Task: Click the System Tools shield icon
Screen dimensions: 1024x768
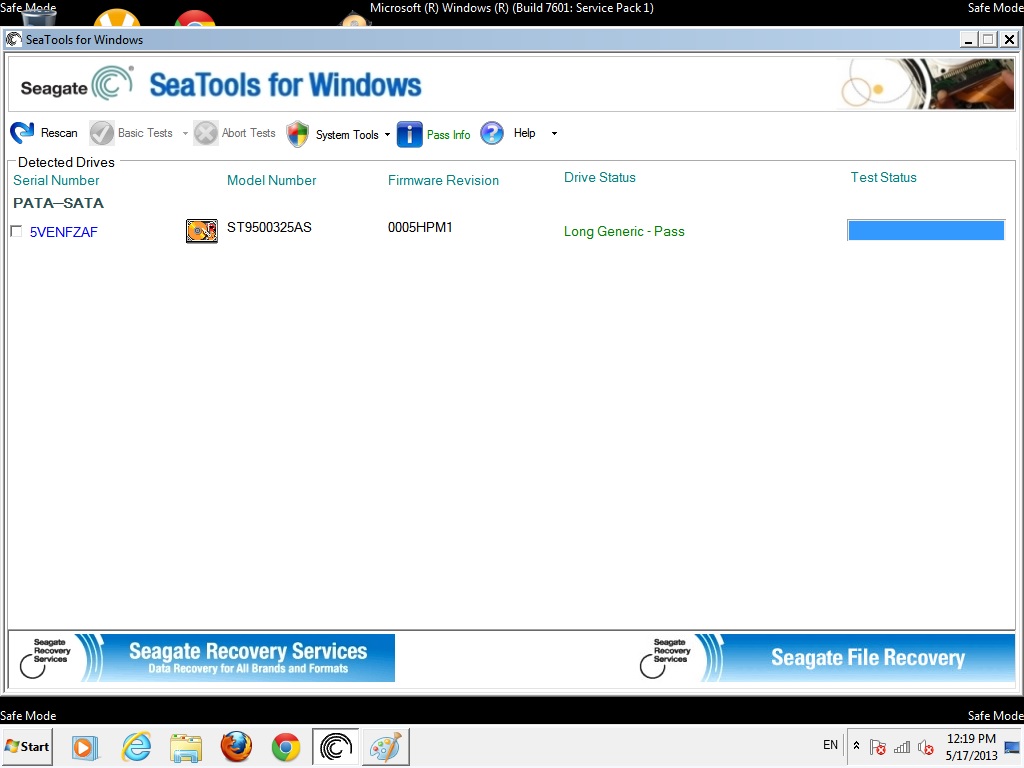Action: [297, 134]
